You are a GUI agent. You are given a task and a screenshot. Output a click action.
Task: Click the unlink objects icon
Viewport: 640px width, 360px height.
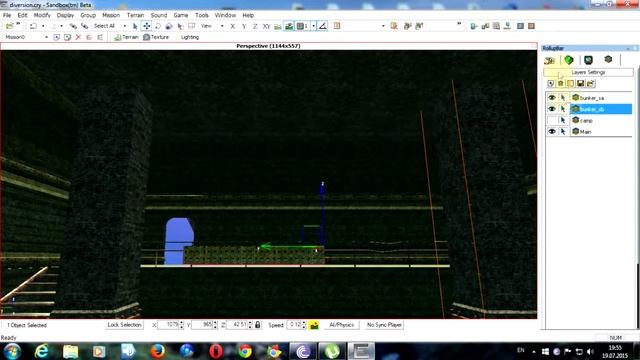tap(84, 26)
